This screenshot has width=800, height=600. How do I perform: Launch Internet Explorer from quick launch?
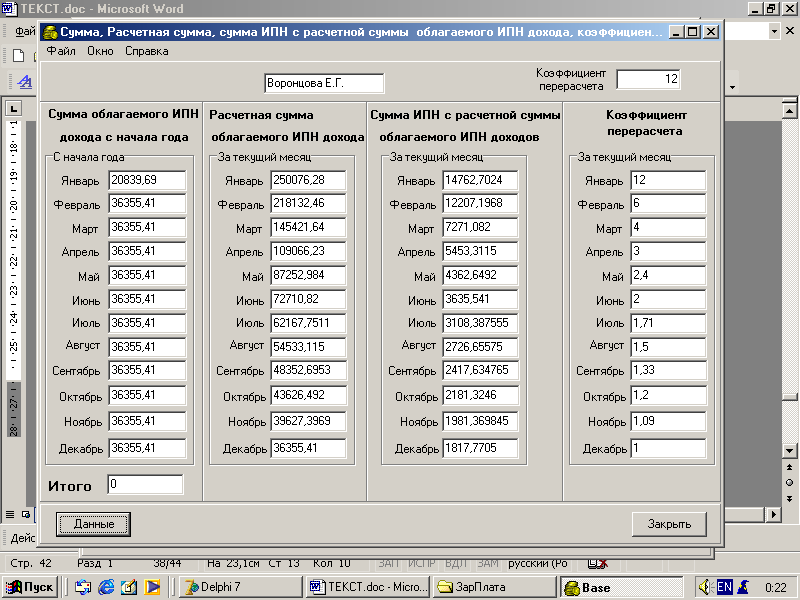tap(106, 587)
